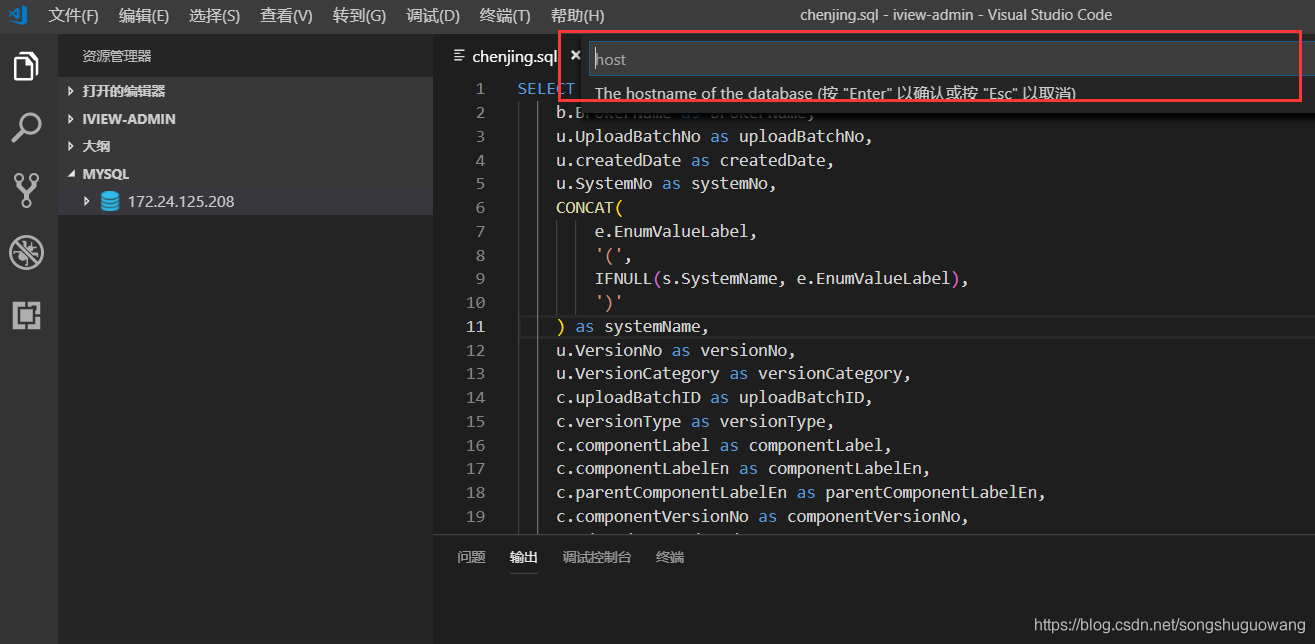Open the Source Control view
This screenshot has width=1315, height=644.
[25, 190]
